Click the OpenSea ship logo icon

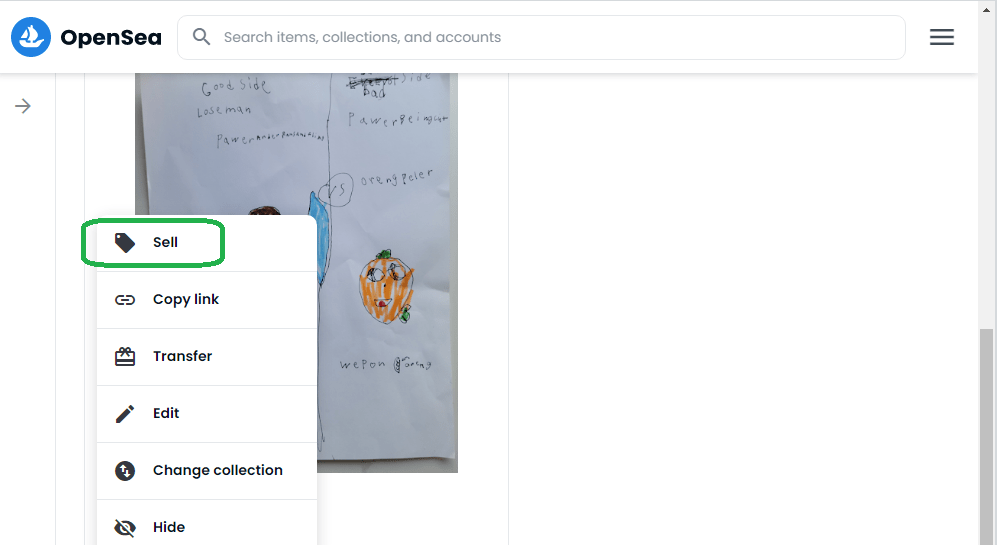coord(31,37)
